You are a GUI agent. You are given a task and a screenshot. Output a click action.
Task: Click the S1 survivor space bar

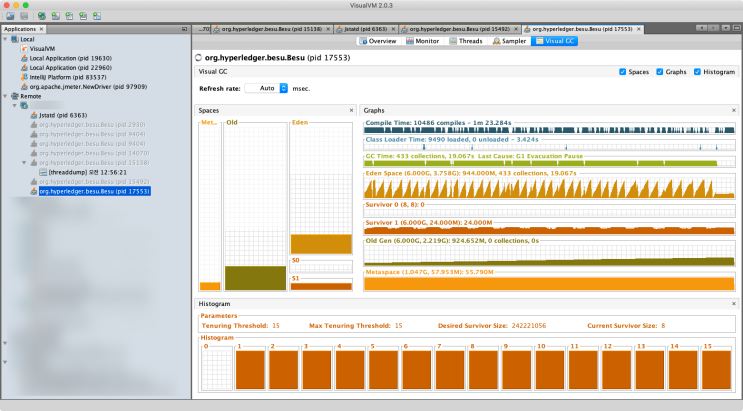point(321,286)
